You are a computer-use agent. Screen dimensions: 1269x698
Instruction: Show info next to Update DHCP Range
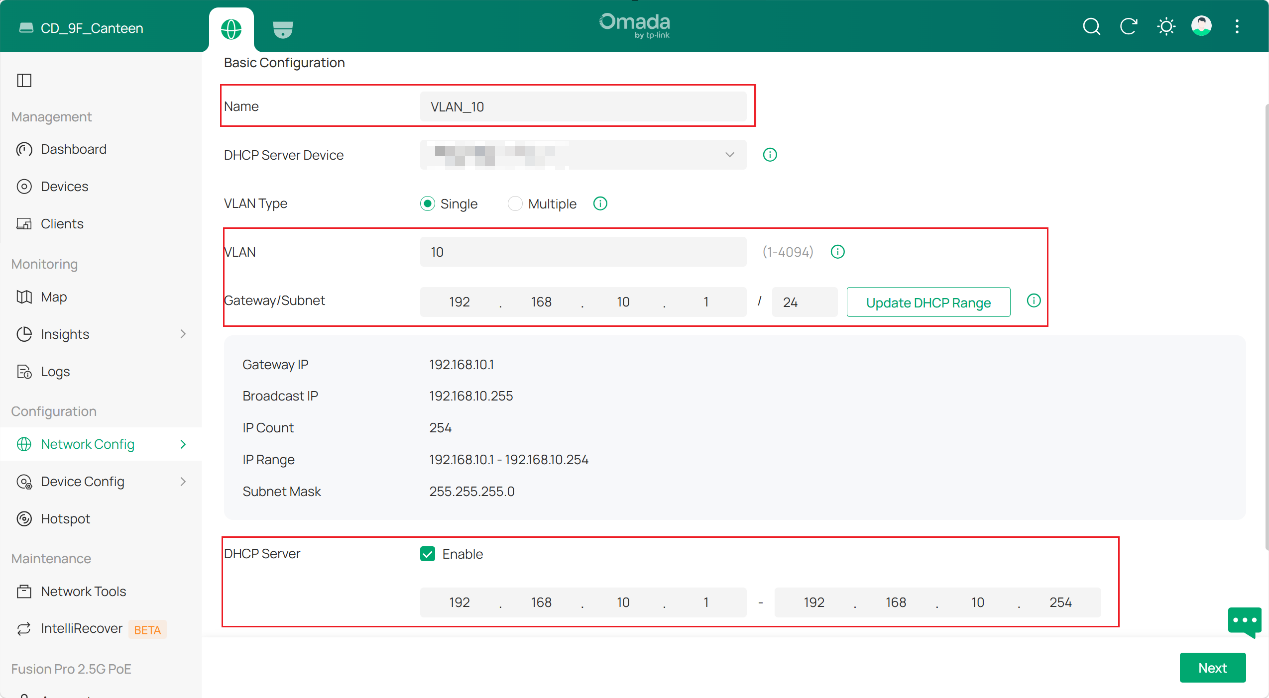pyautogui.click(x=1034, y=300)
